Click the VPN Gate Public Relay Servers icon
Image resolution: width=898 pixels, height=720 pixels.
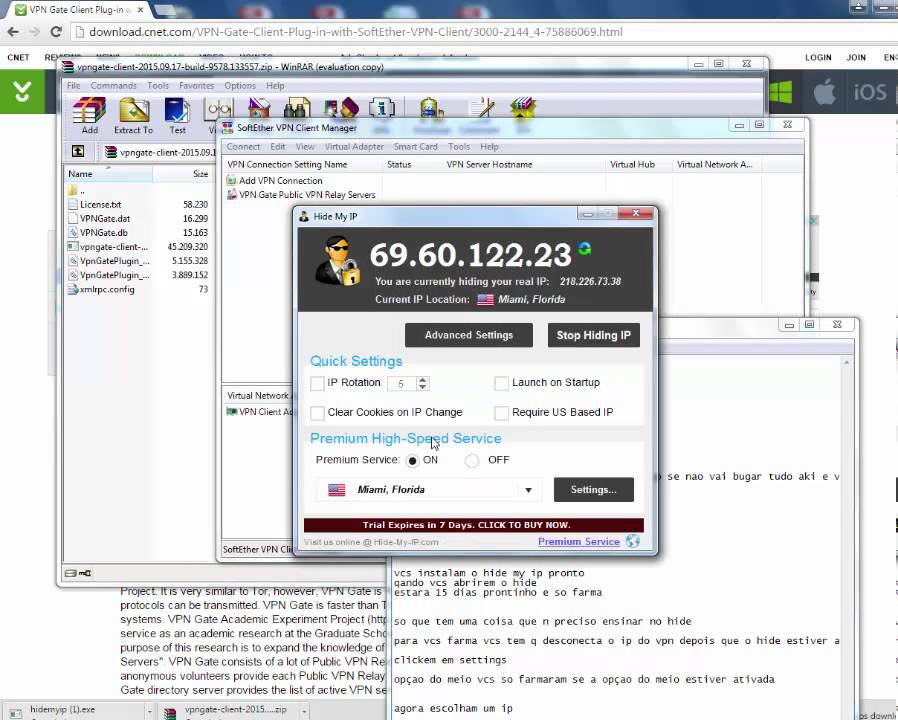click(231, 195)
